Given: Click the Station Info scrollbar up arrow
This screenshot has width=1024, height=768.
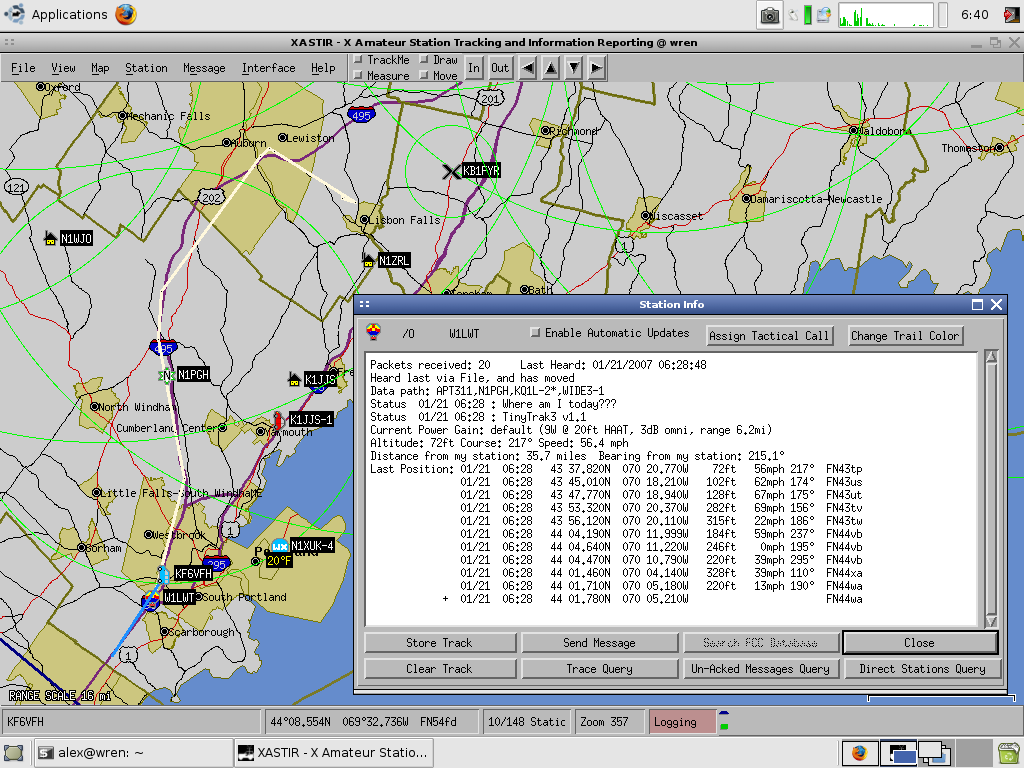Looking at the screenshot, I should click(x=991, y=357).
